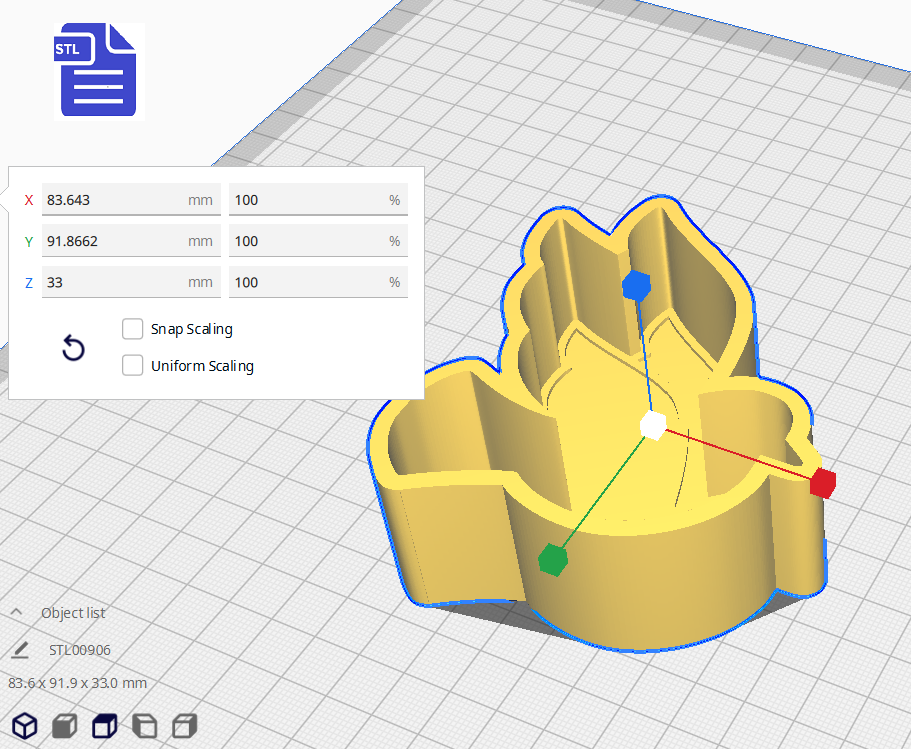Switch to front view icon

pos(65,725)
